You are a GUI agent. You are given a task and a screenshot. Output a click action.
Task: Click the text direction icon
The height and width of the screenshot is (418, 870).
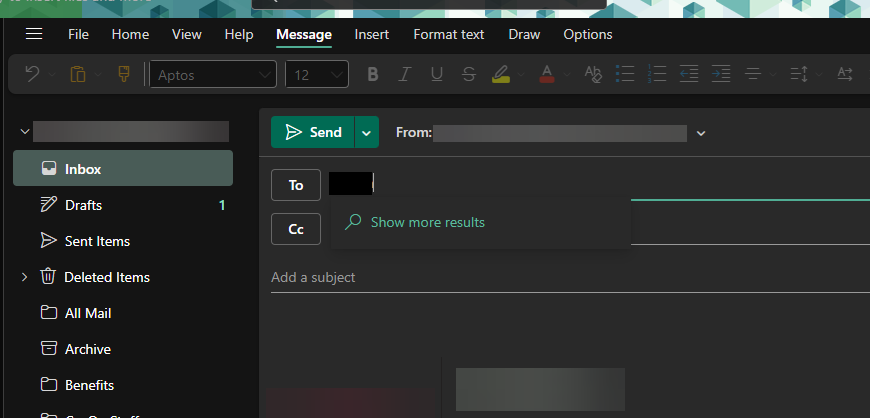point(844,74)
